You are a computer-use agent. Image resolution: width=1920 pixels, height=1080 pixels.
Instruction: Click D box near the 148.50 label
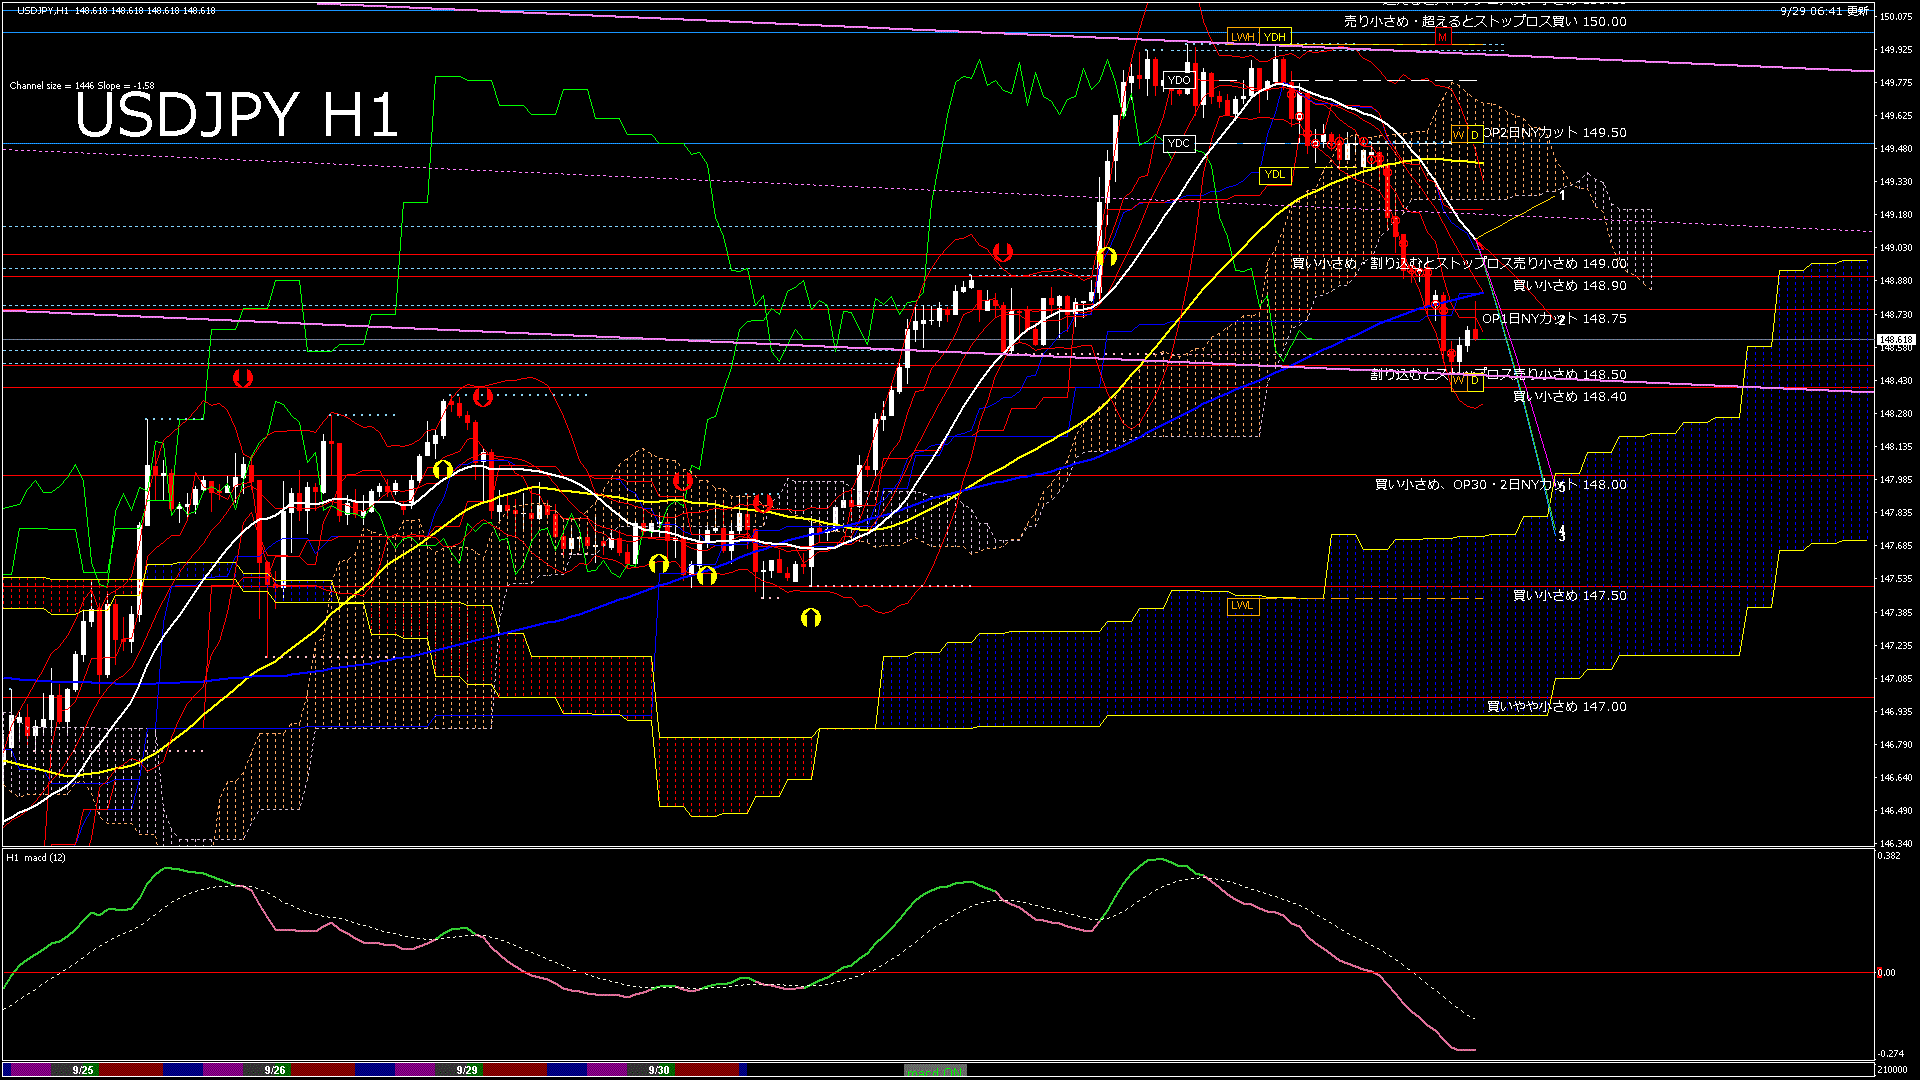coord(1474,381)
